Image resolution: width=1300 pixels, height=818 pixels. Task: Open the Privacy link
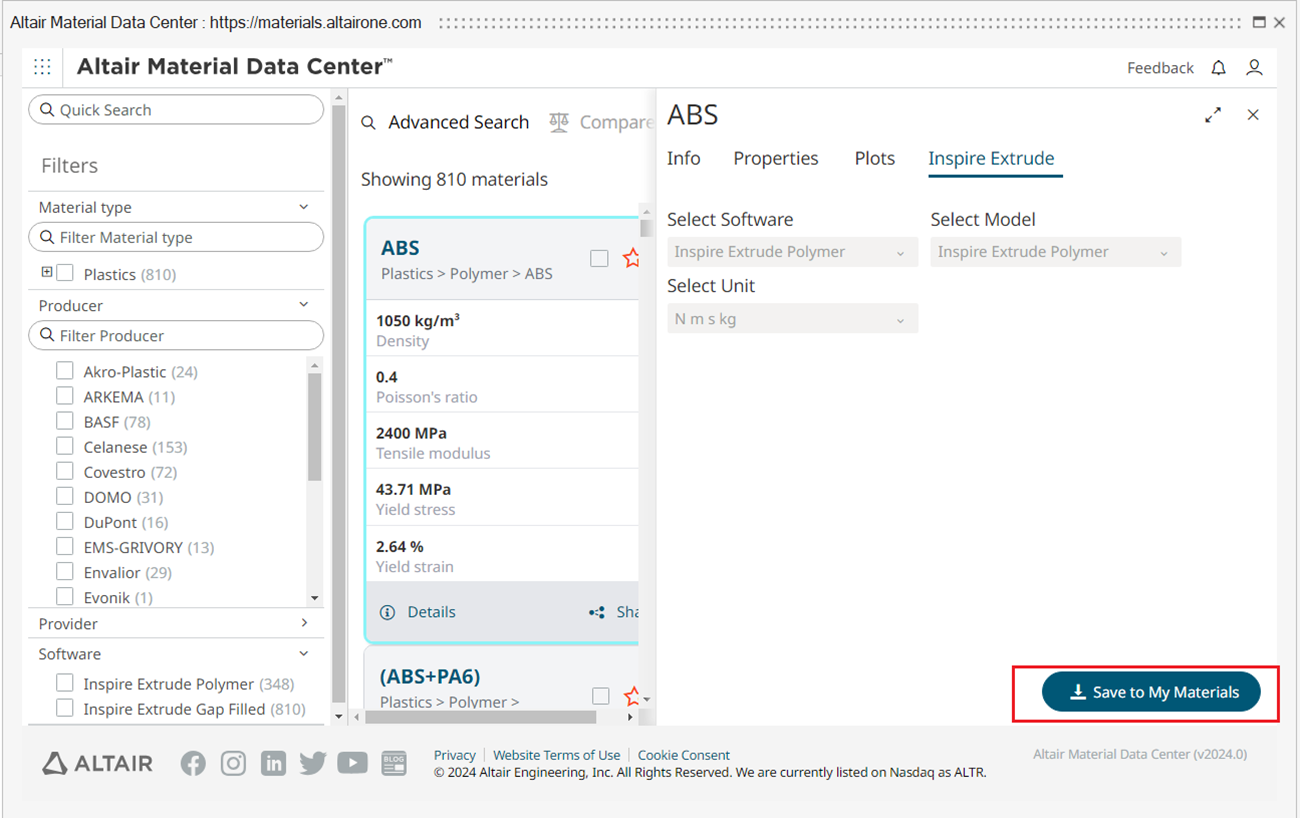tap(455, 755)
